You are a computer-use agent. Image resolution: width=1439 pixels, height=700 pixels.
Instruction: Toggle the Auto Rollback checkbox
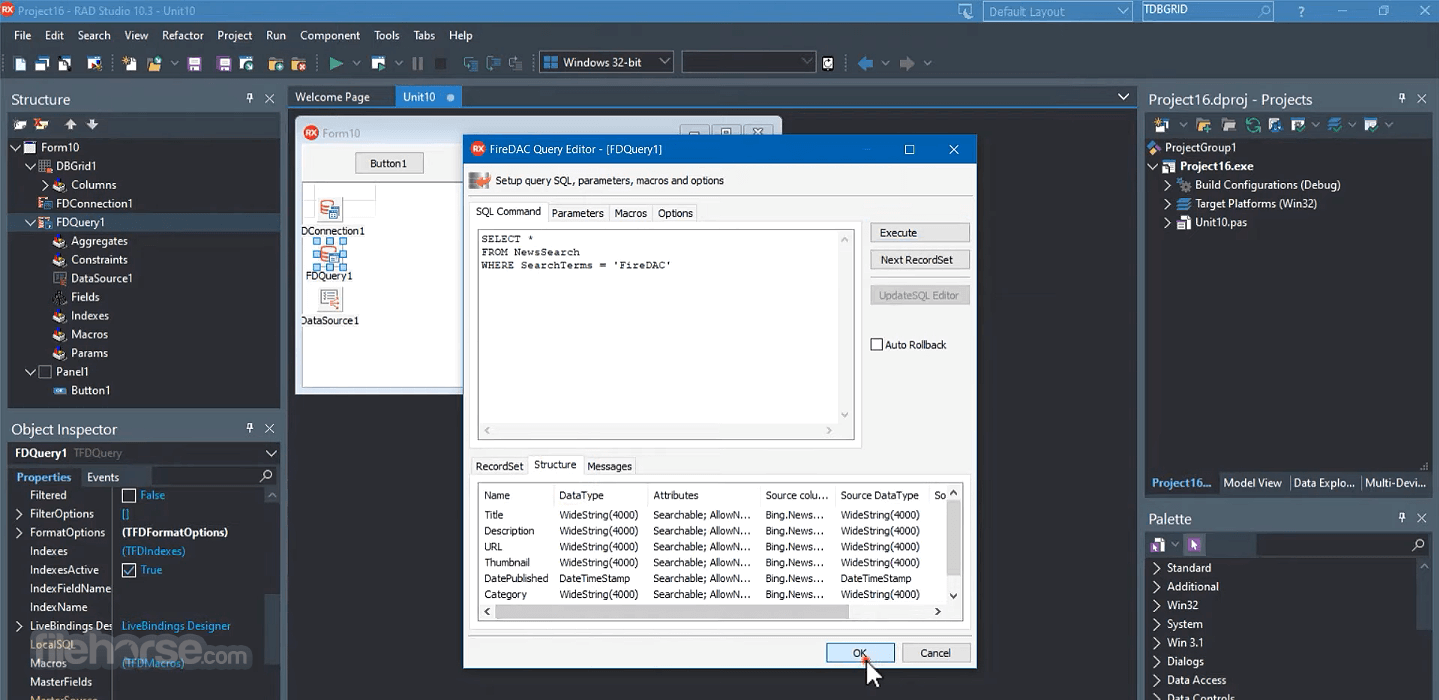click(x=877, y=345)
